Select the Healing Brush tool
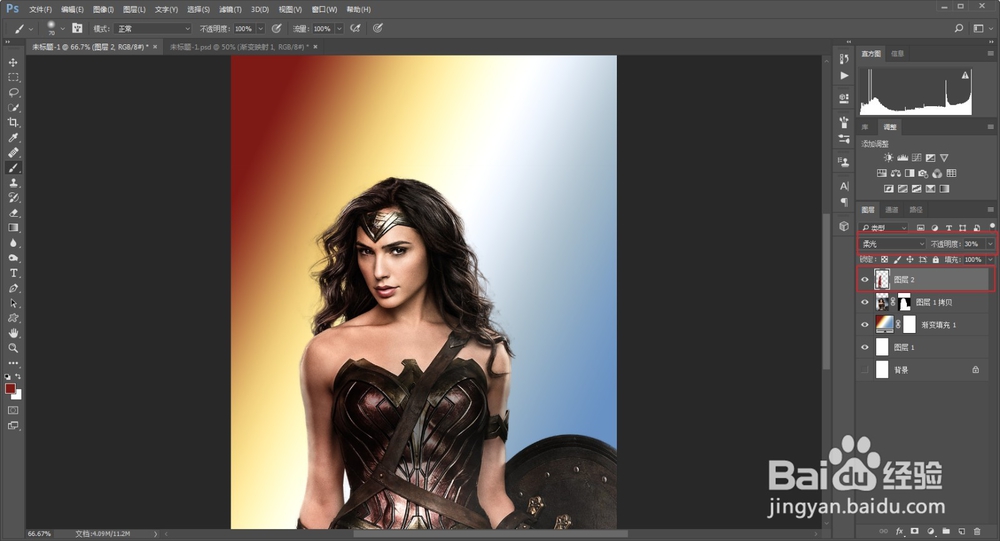 tap(13, 152)
